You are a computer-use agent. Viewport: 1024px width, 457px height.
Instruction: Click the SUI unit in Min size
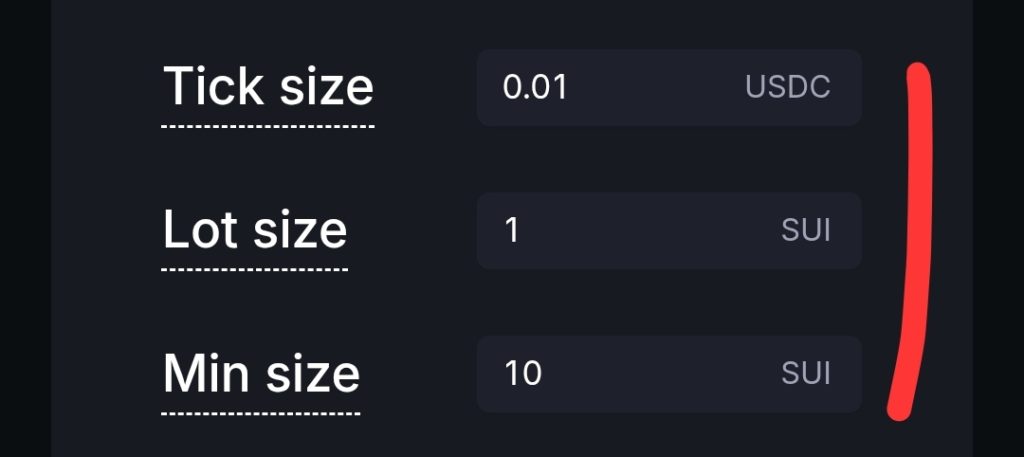805,374
